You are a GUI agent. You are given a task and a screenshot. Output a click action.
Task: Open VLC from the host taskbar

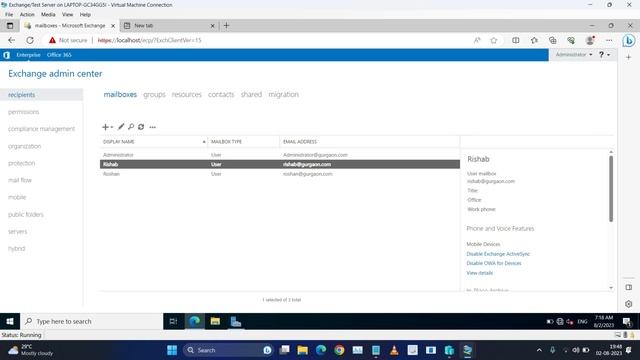coord(394,350)
